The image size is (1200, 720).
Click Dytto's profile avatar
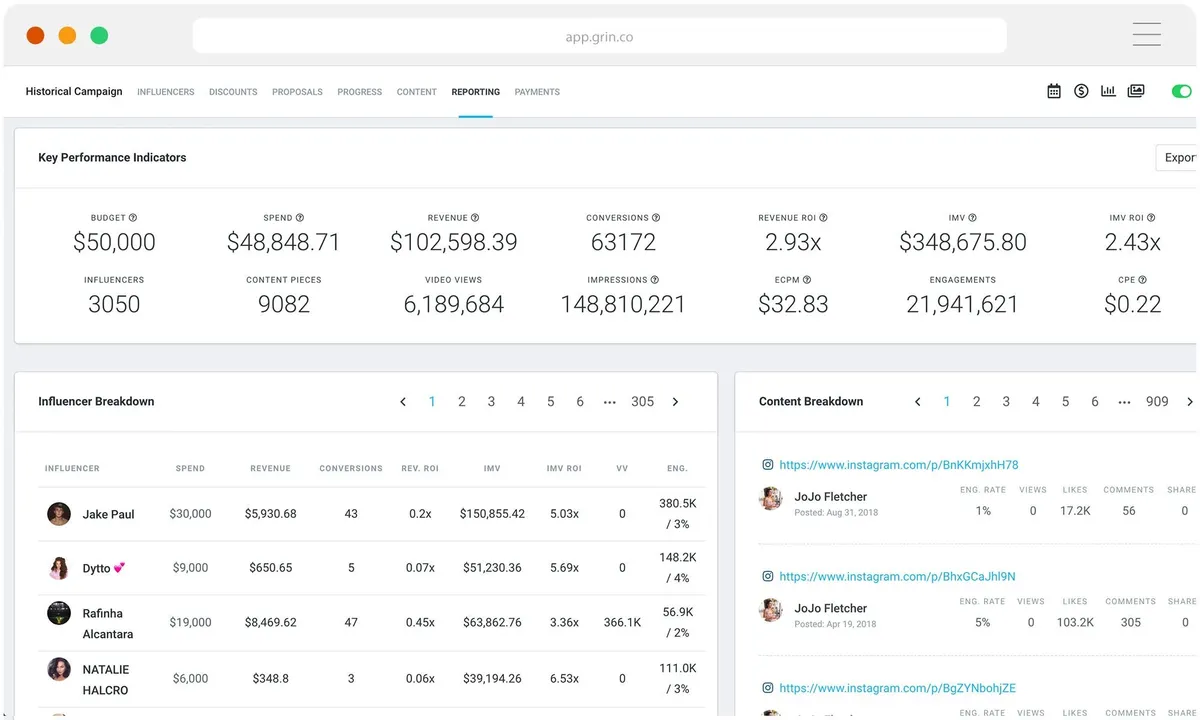pyautogui.click(x=59, y=568)
